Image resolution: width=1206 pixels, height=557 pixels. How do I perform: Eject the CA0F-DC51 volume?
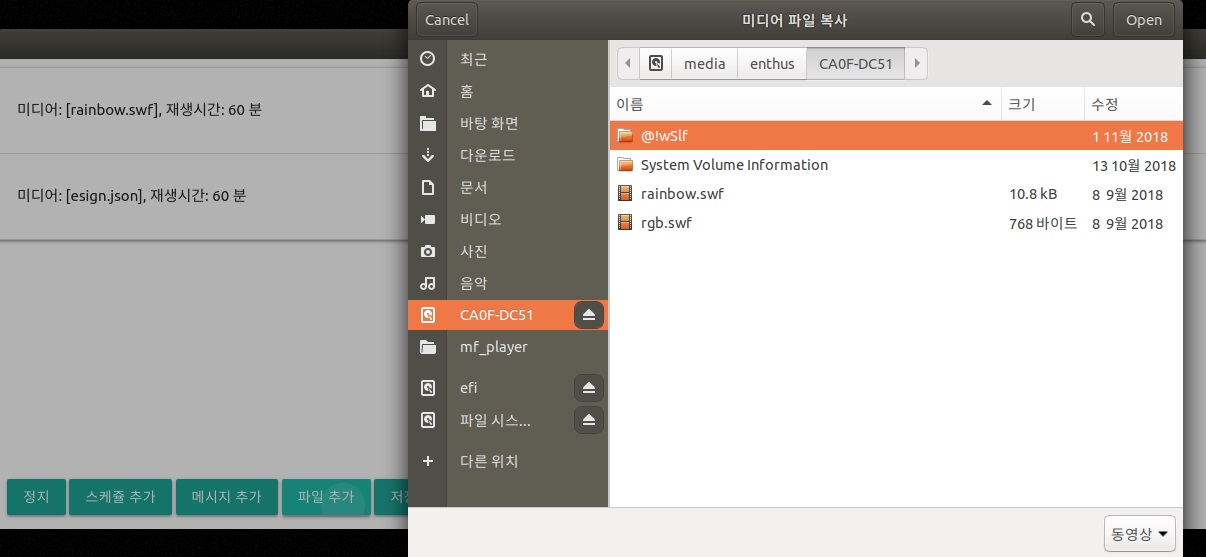(x=589, y=315)
